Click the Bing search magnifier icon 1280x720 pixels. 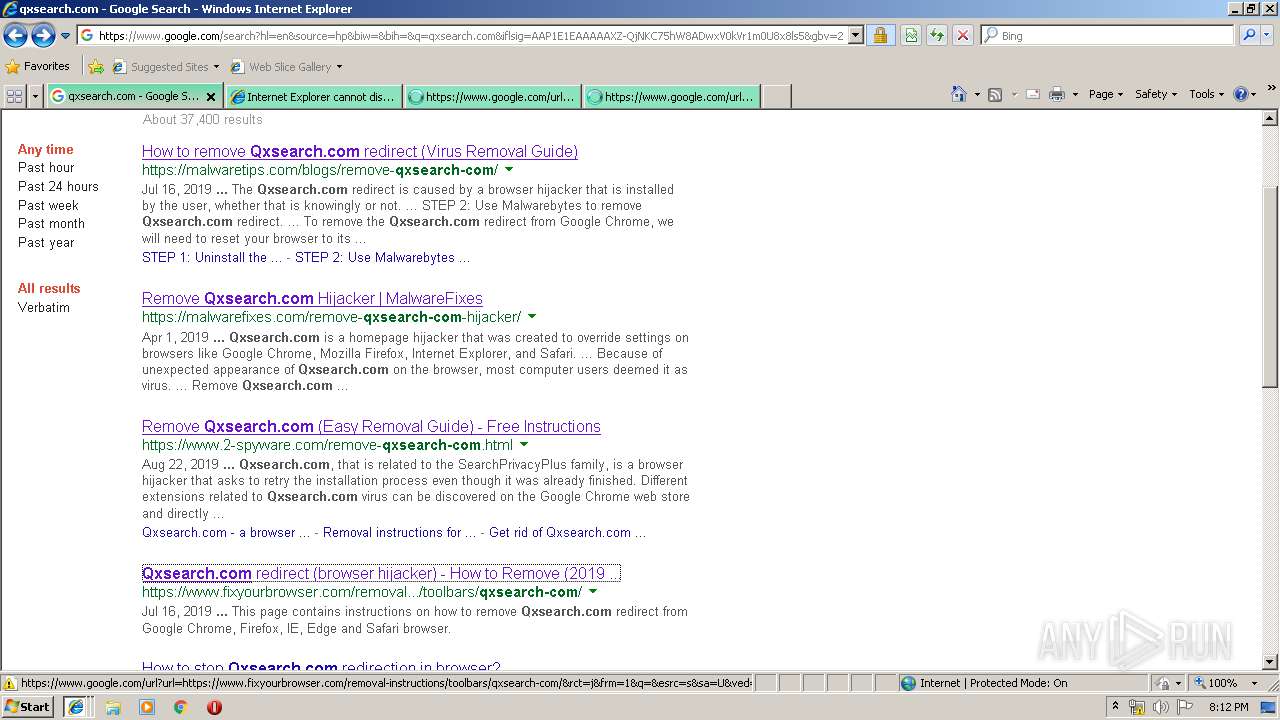1249,35
